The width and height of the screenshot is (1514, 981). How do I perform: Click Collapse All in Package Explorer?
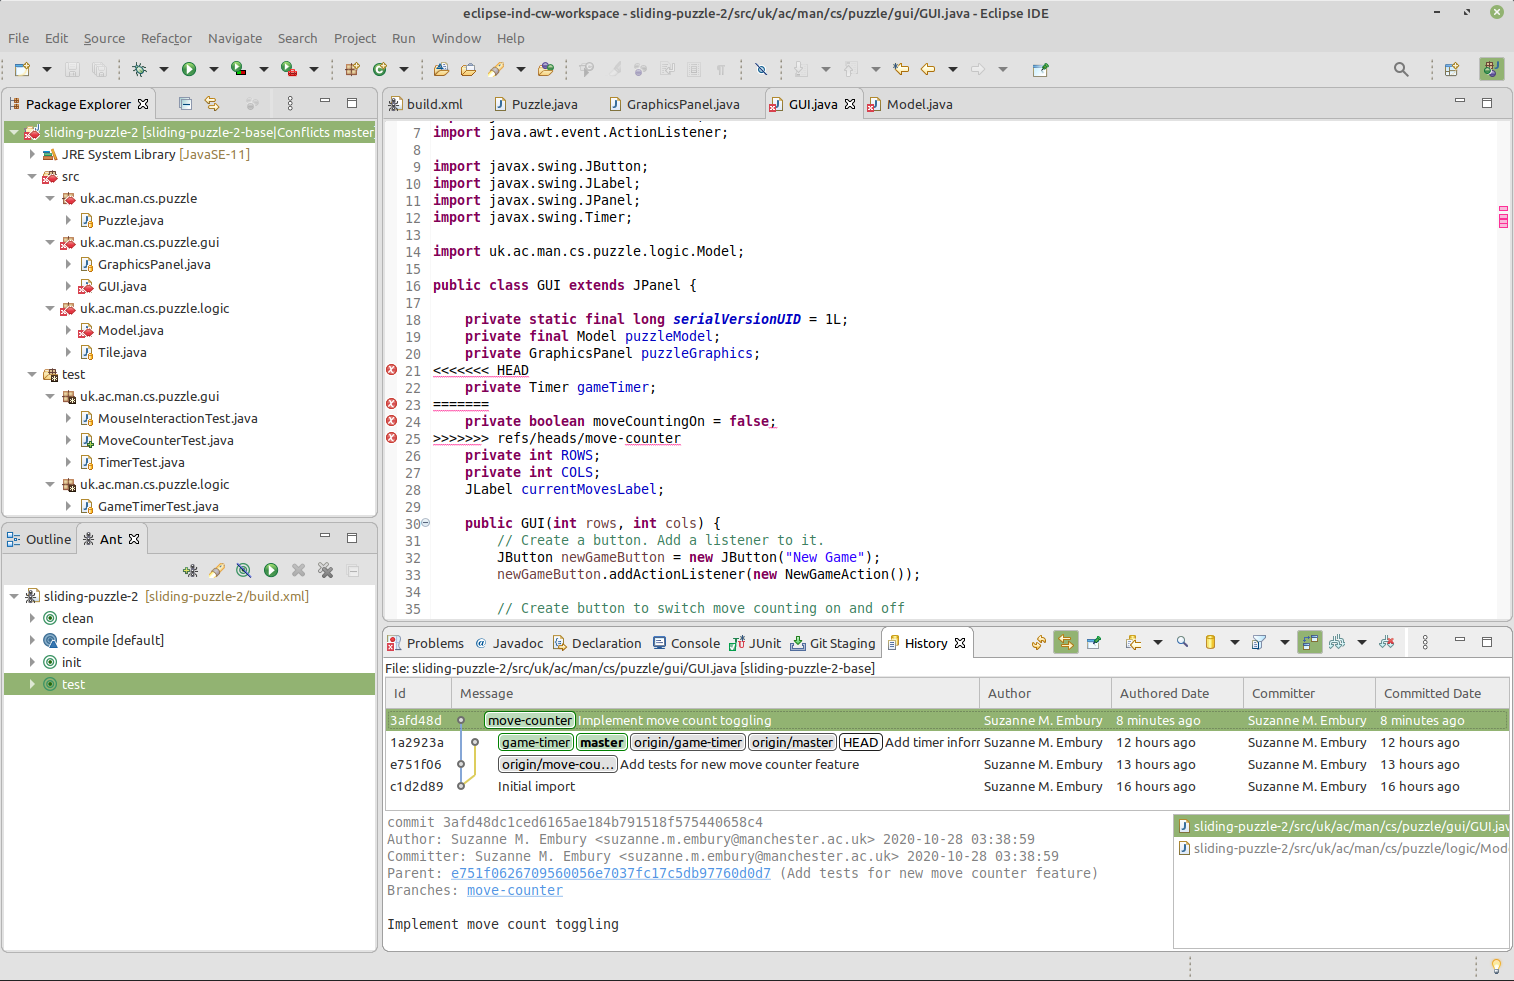click(185, 103)
